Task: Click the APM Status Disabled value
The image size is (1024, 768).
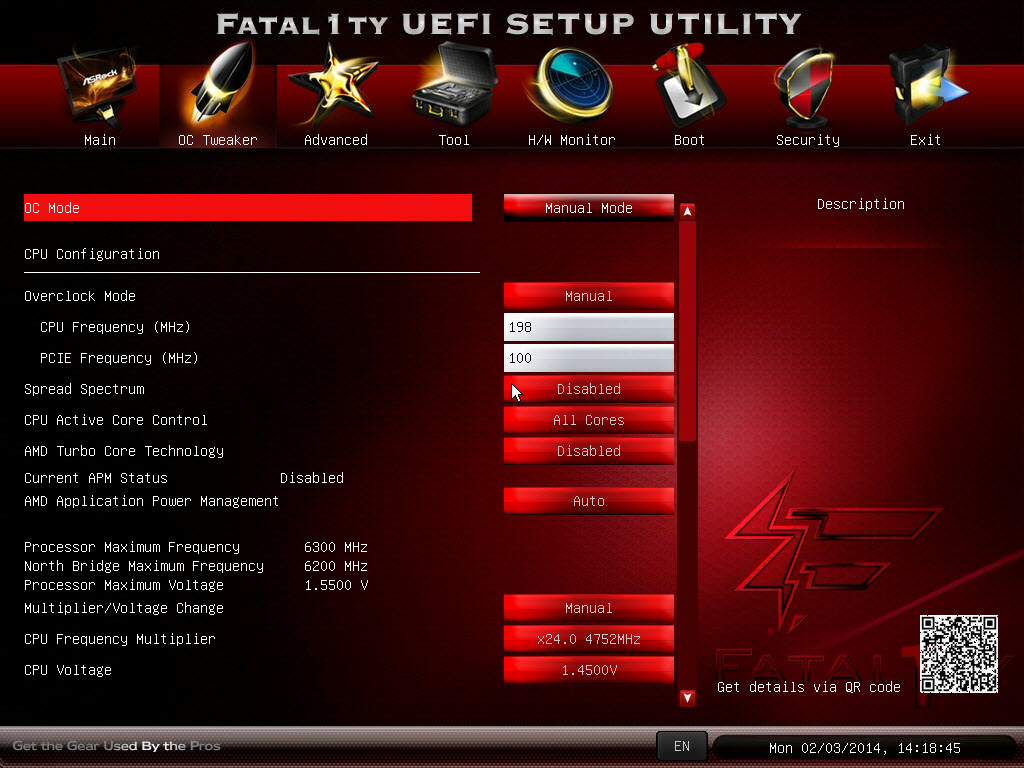Action: pyautogui.click(x=312, y=478)
